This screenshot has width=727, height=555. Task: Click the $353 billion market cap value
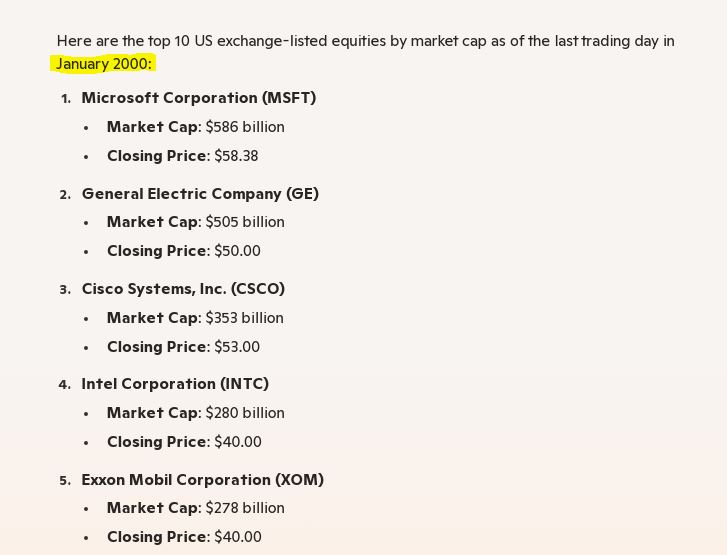click(245, 318)
